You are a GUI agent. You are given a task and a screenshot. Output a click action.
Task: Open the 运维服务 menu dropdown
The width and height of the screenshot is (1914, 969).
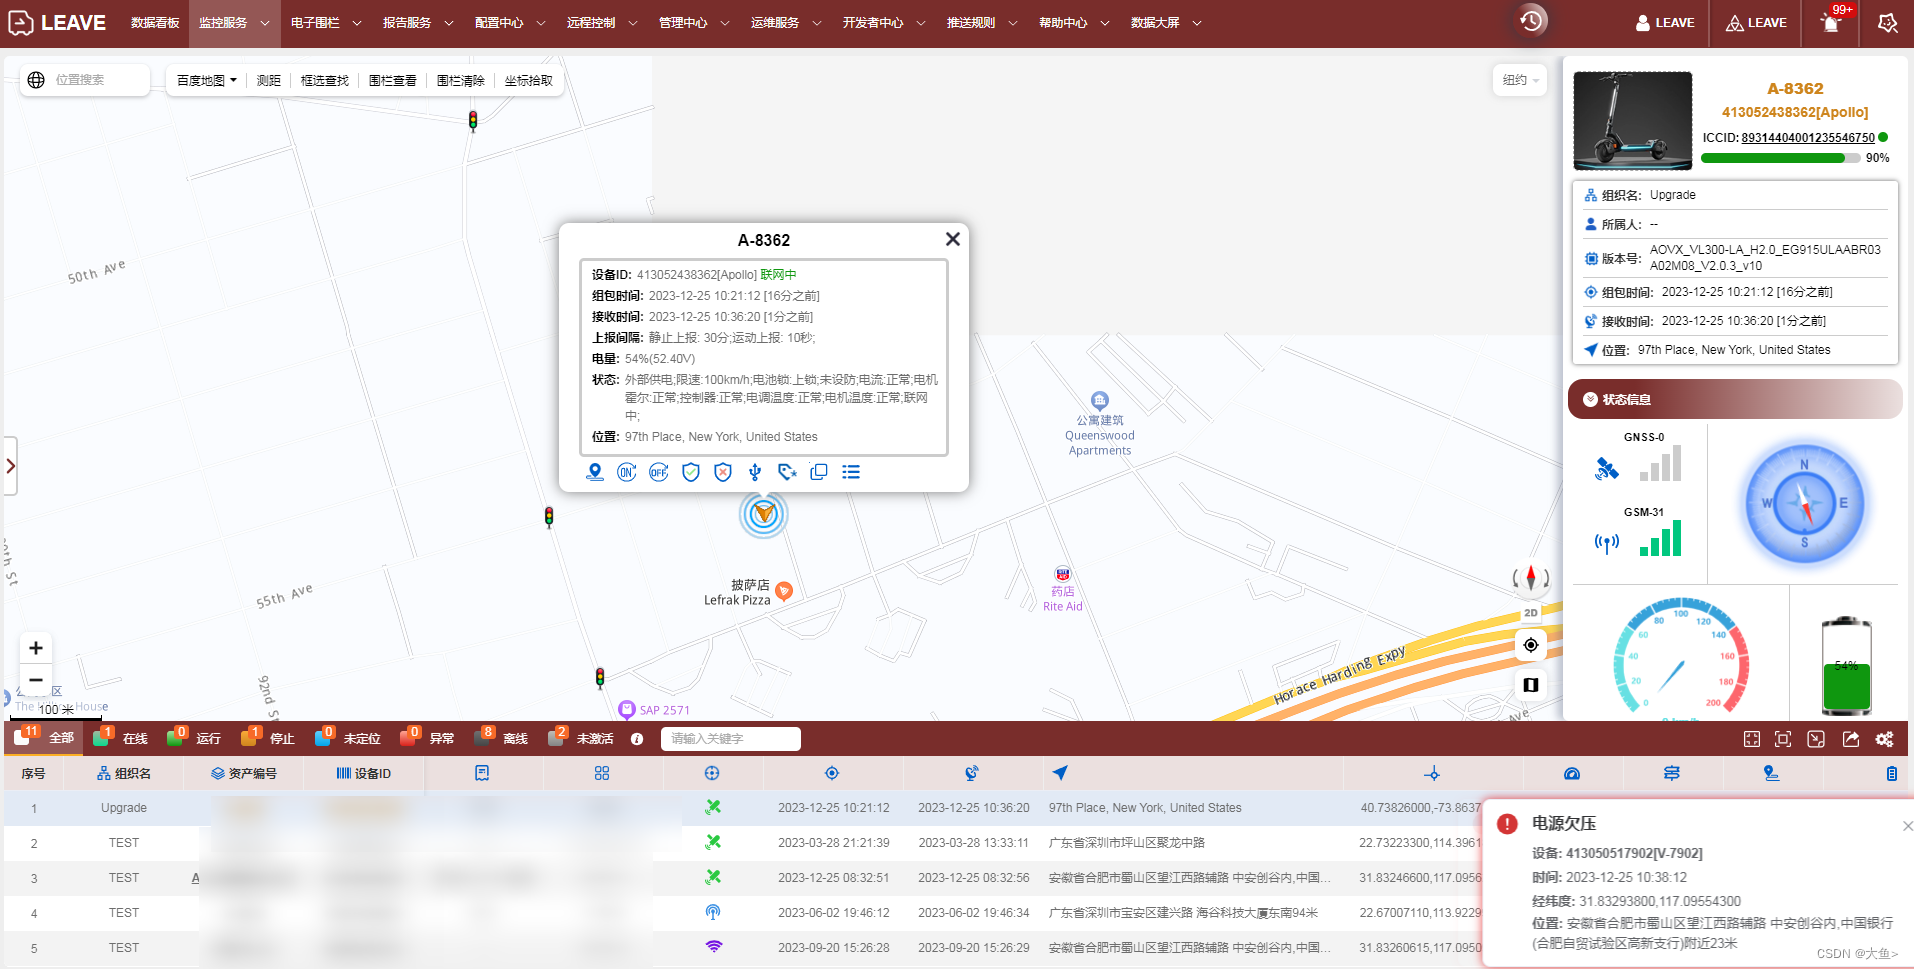point(786,23)
